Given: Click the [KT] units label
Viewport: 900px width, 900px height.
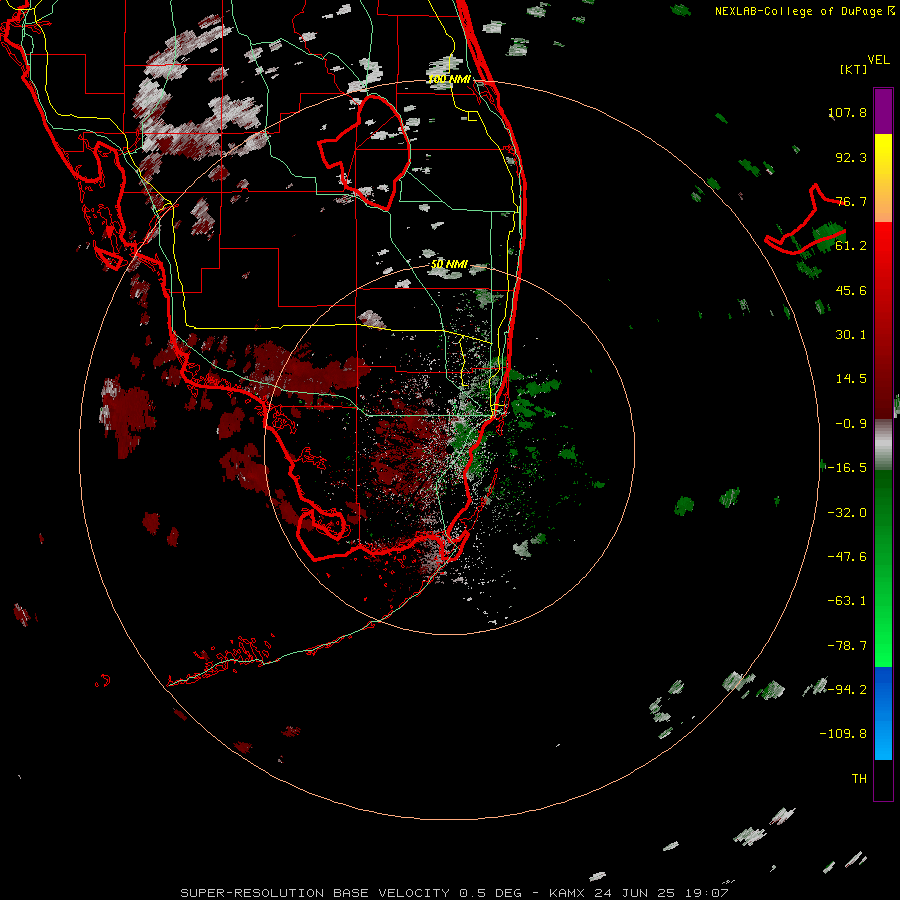Looking at the screenshot, I should point(854,69).
